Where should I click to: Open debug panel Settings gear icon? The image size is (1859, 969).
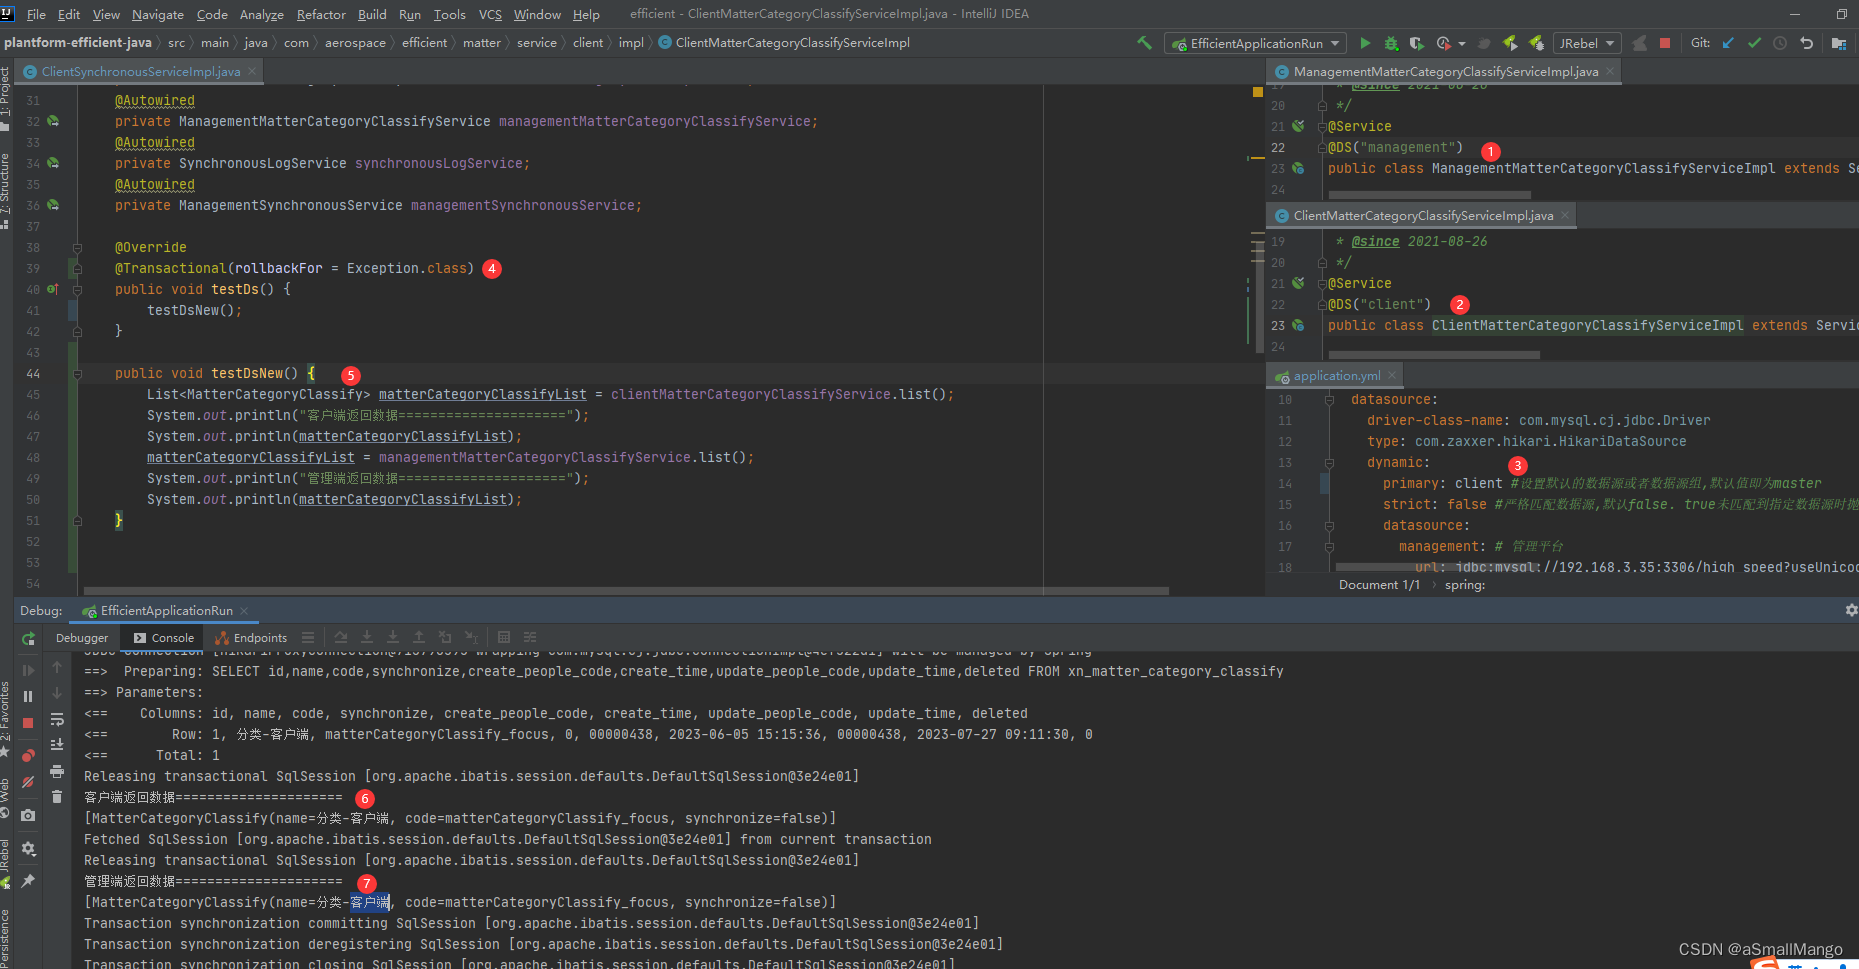point(28,848)
